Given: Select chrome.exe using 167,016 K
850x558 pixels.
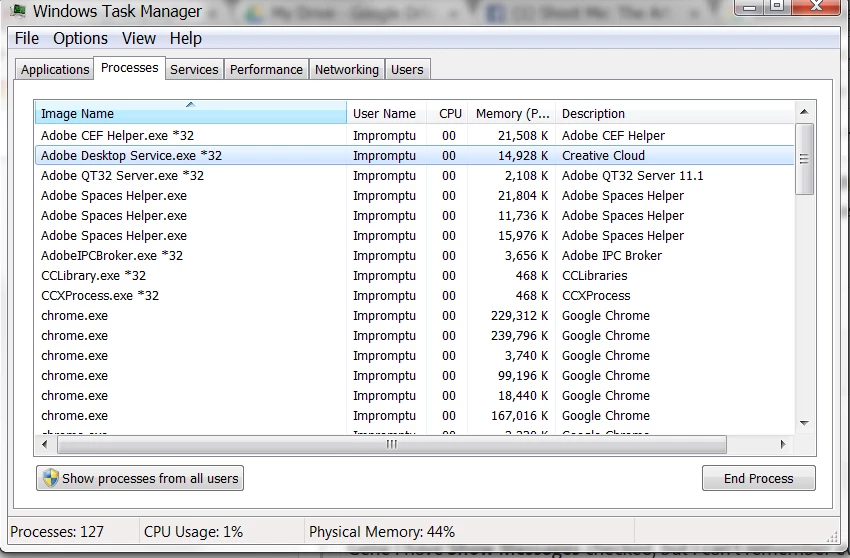Looking at the screenshot, I should 415,416.
